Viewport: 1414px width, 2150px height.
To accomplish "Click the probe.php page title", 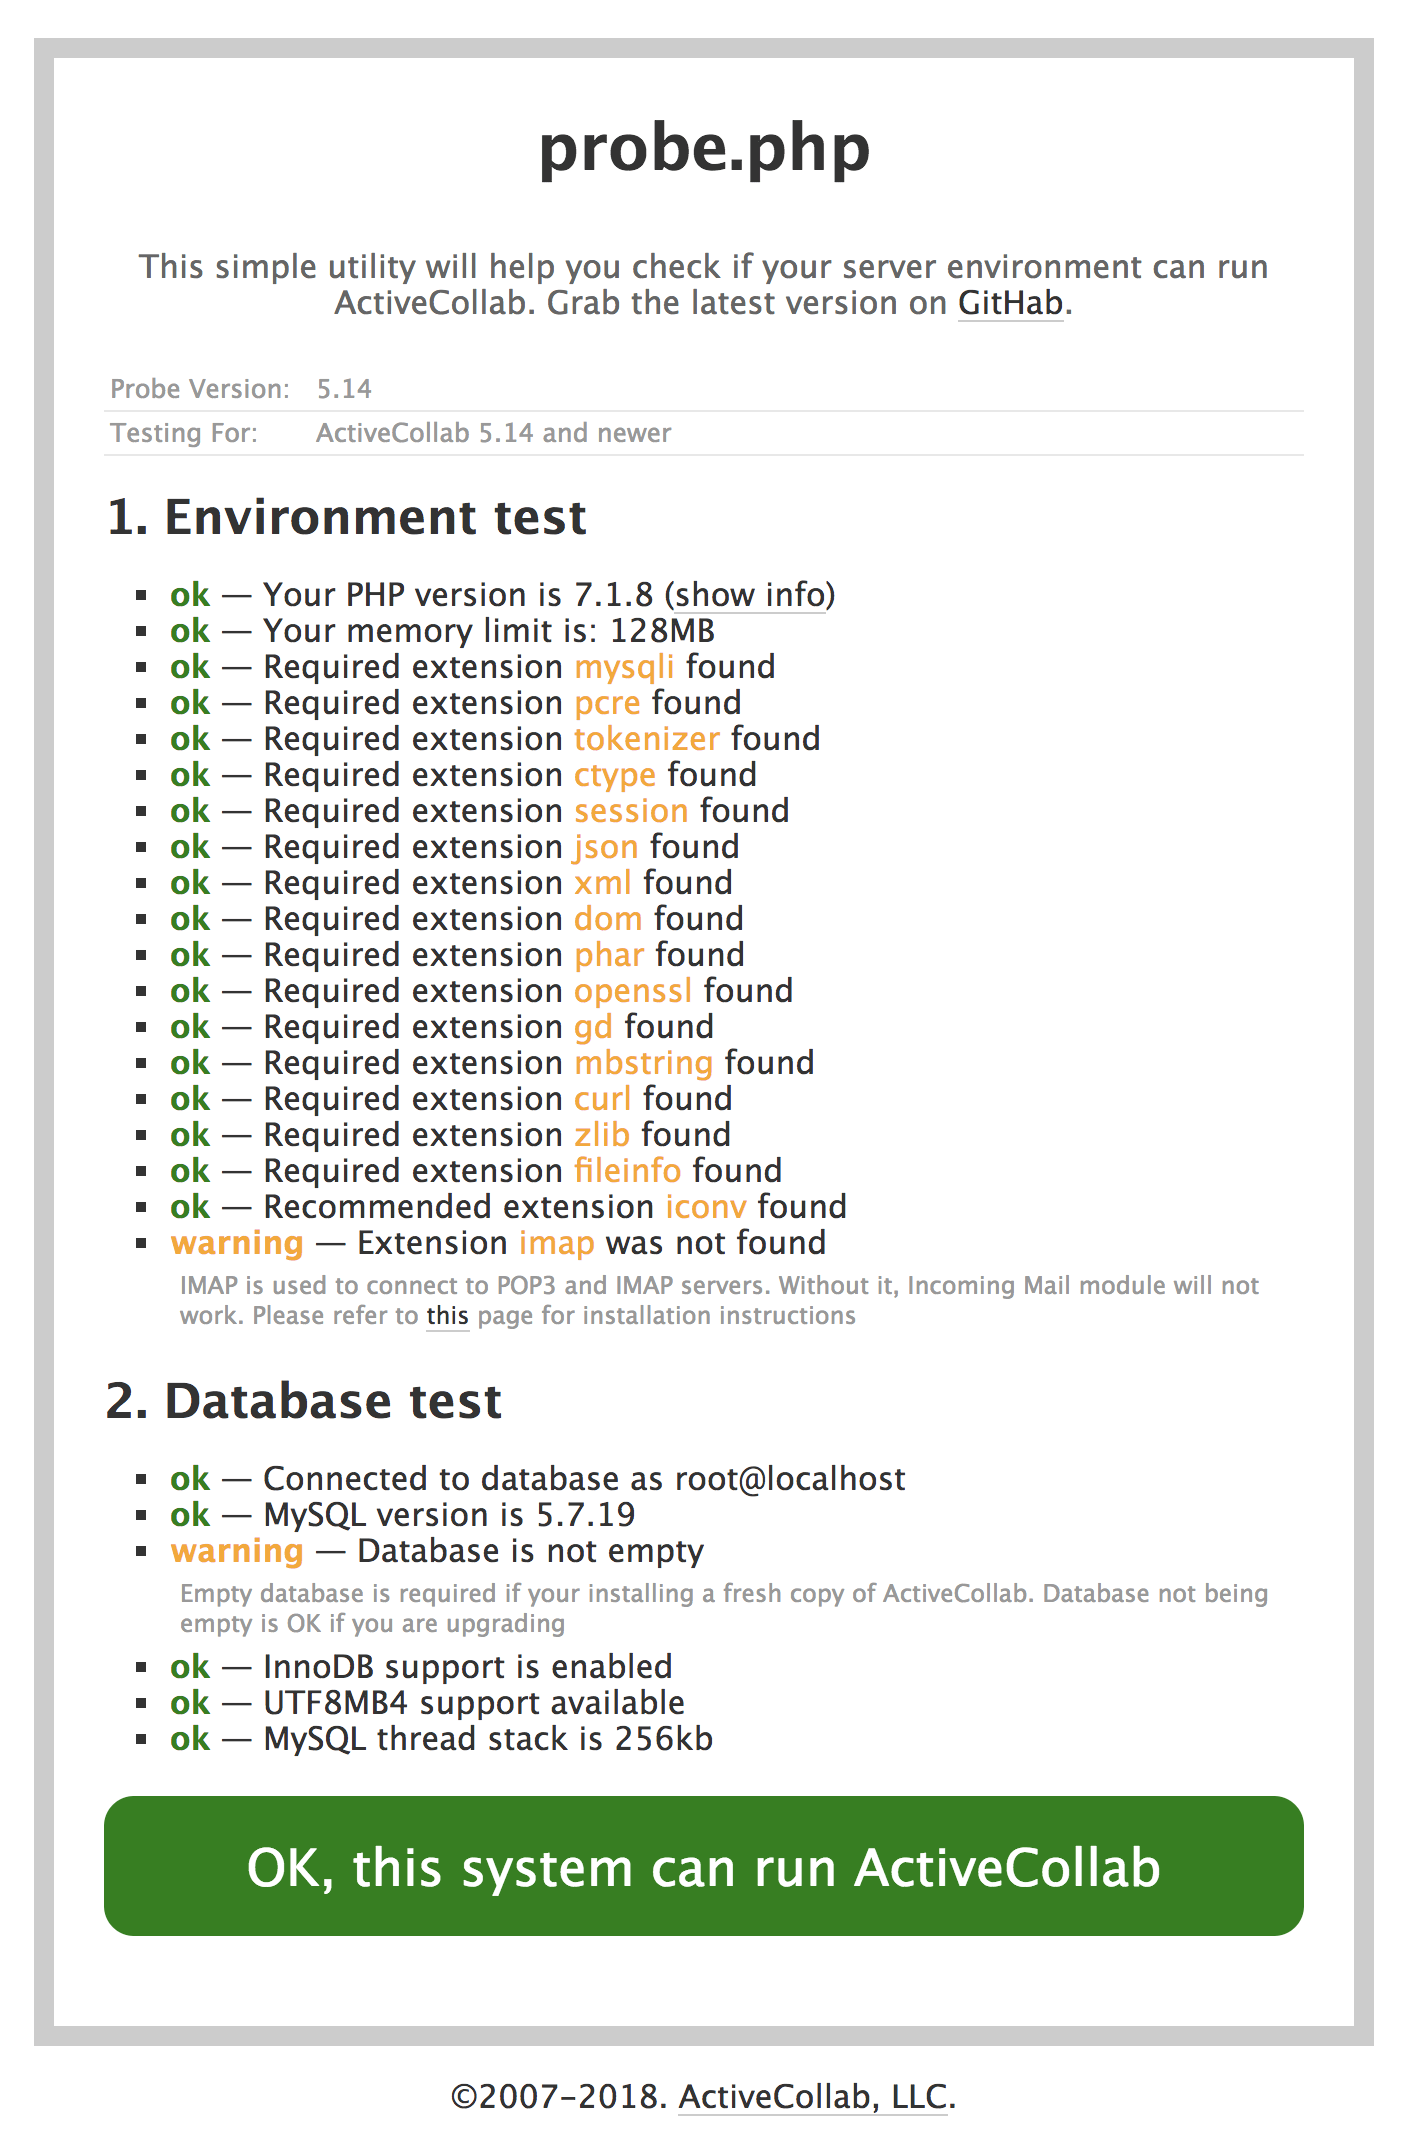I will pos(704,148).
